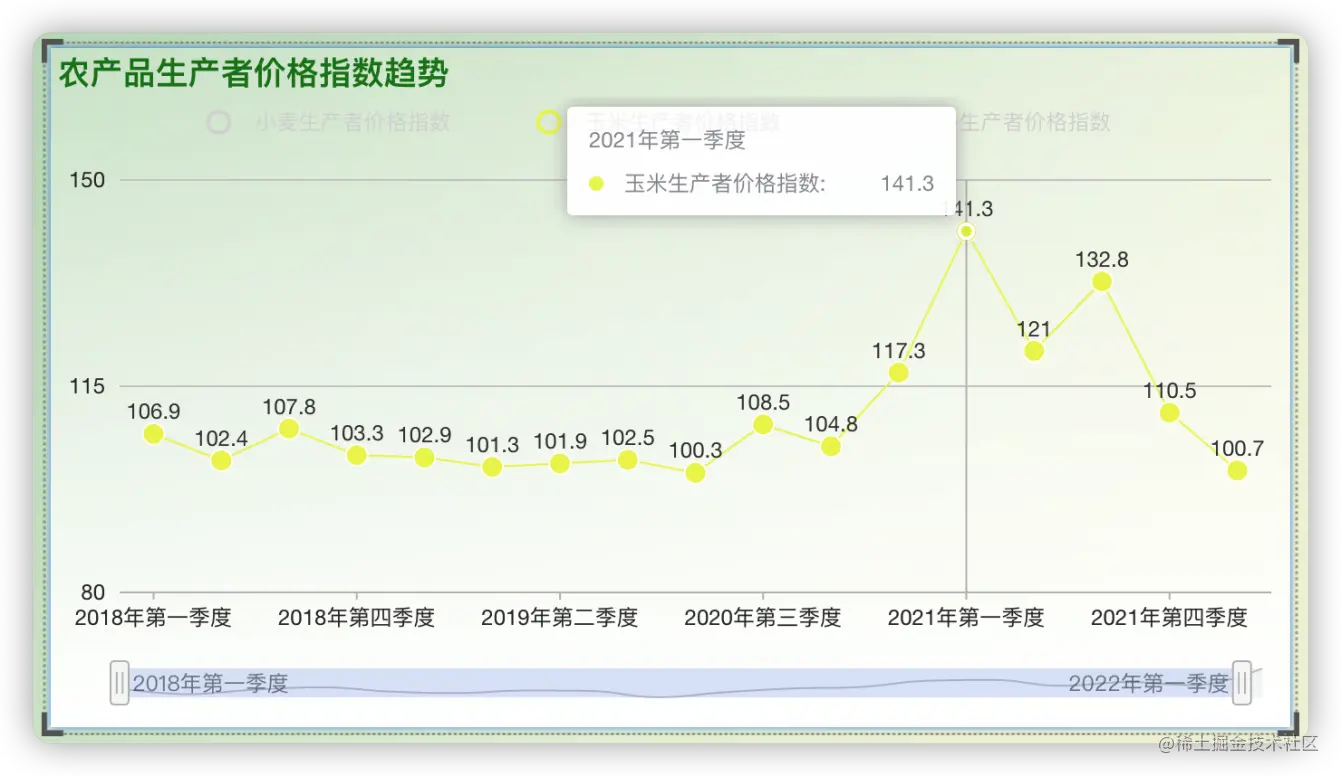This screenshot has height=776, width=1341.
Task: Click the y-axis value 115
Action: tap(86, 386)
